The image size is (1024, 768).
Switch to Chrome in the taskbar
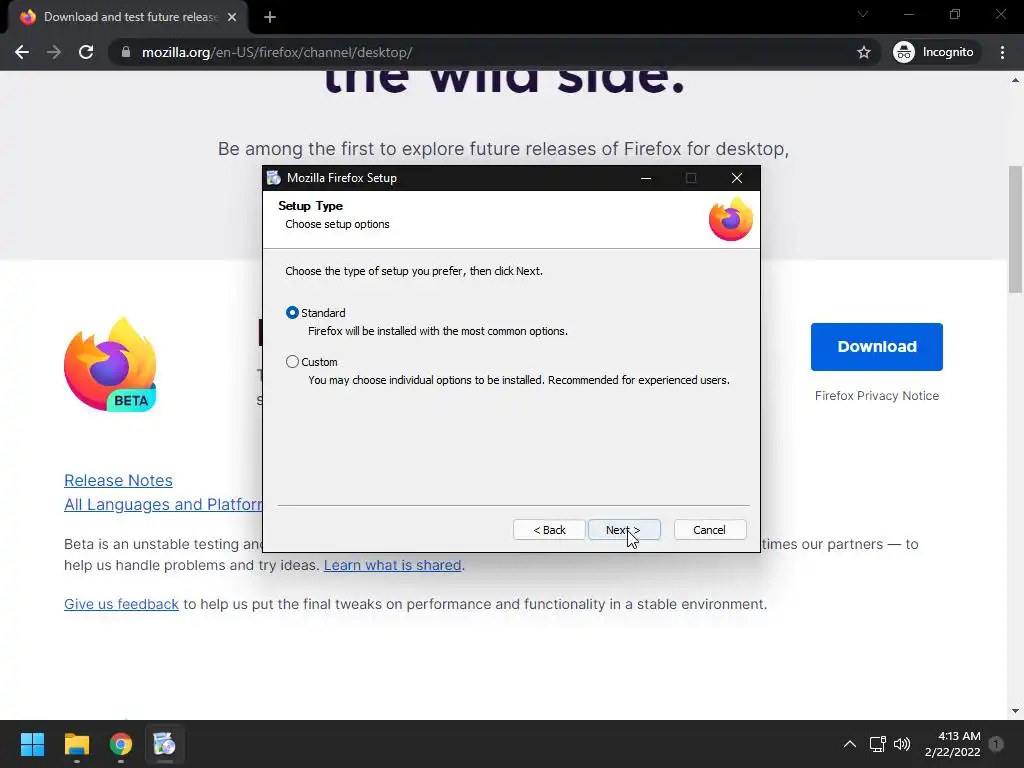(x=121, y=744)
